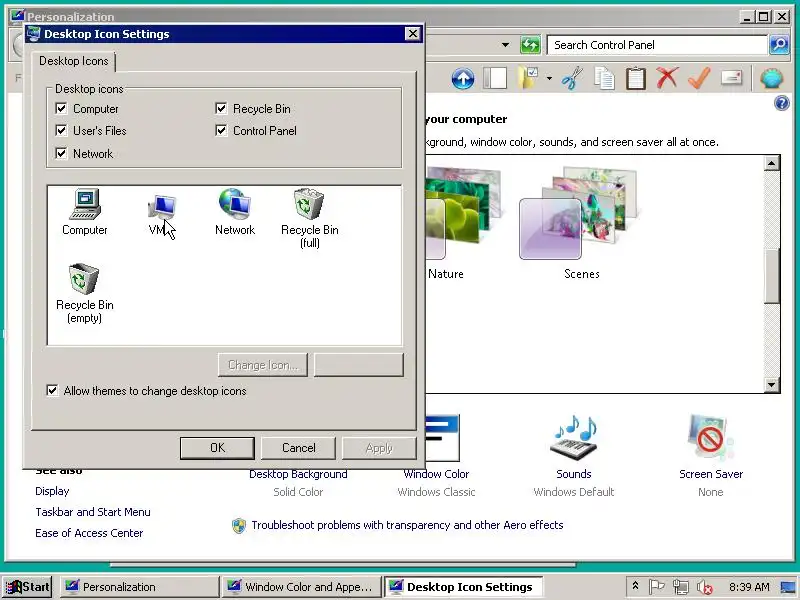This screenshot has width=800, height=600.
Task: Click the Cancel button
Action: click(x=298, y=448)
